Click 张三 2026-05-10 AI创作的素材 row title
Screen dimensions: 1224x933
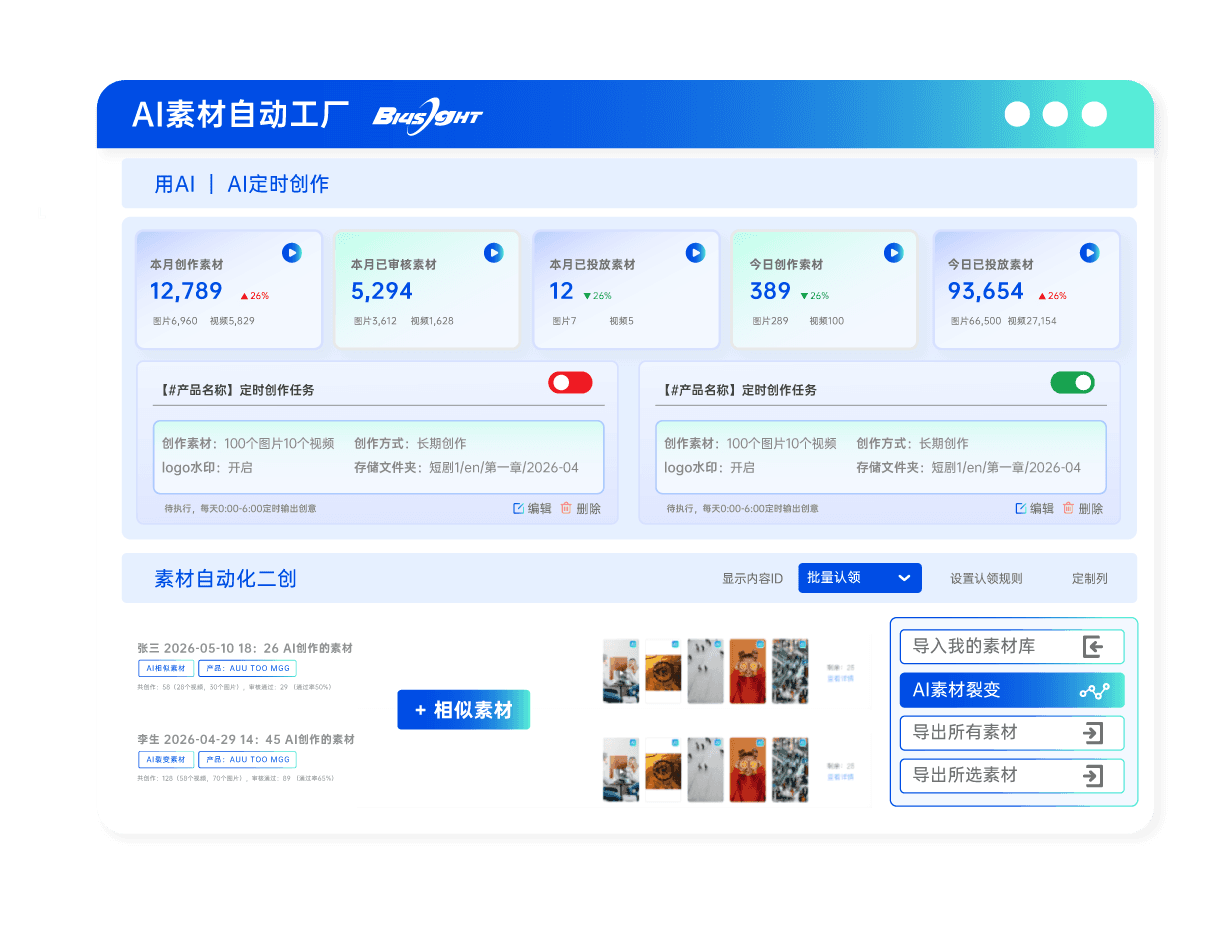[245, 648]
